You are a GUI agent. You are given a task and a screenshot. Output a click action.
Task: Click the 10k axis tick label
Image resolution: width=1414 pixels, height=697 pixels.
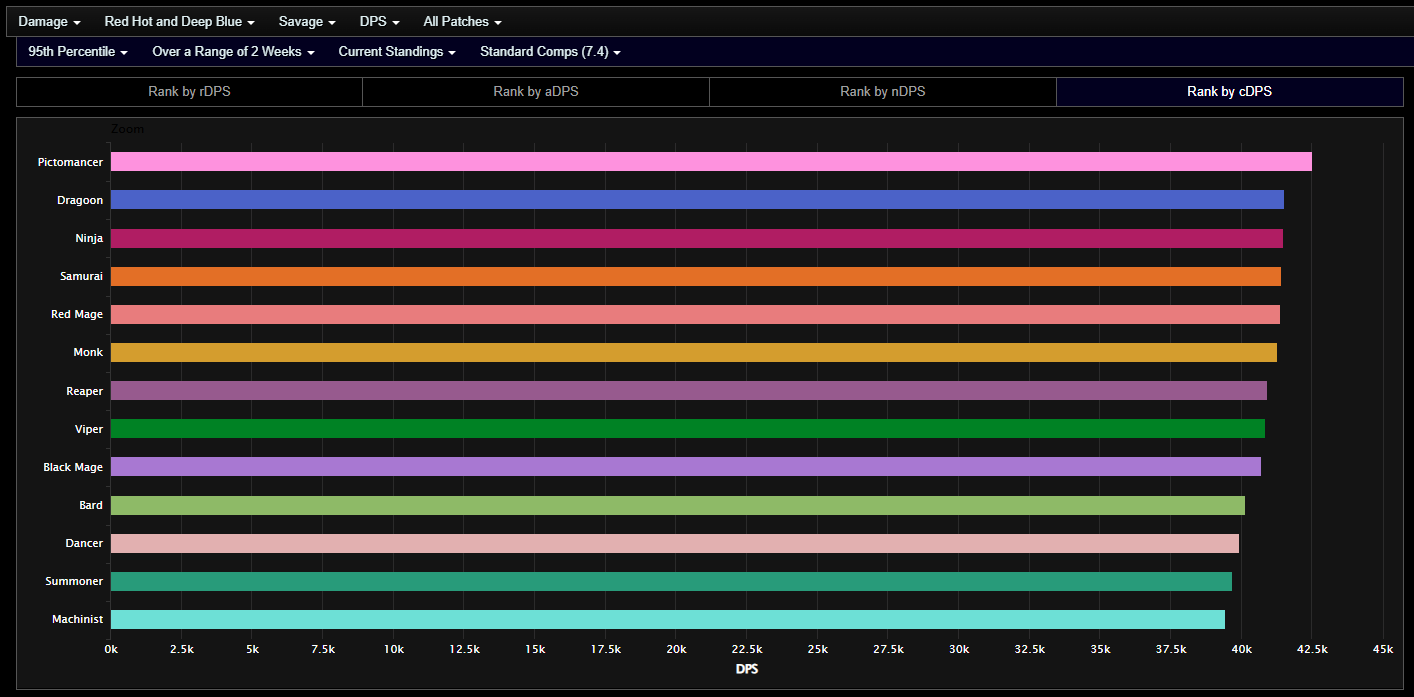(394, 649)
